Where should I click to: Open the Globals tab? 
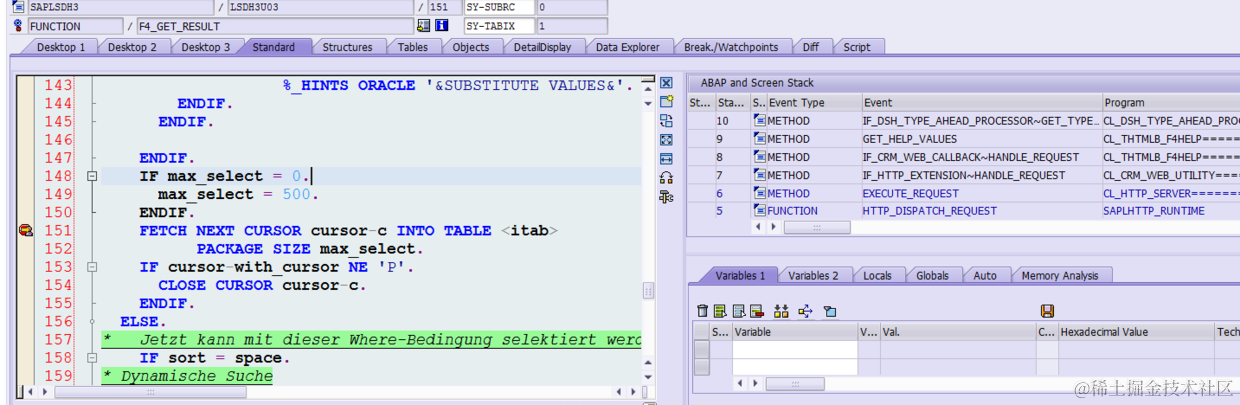click(x=932, y=275)
